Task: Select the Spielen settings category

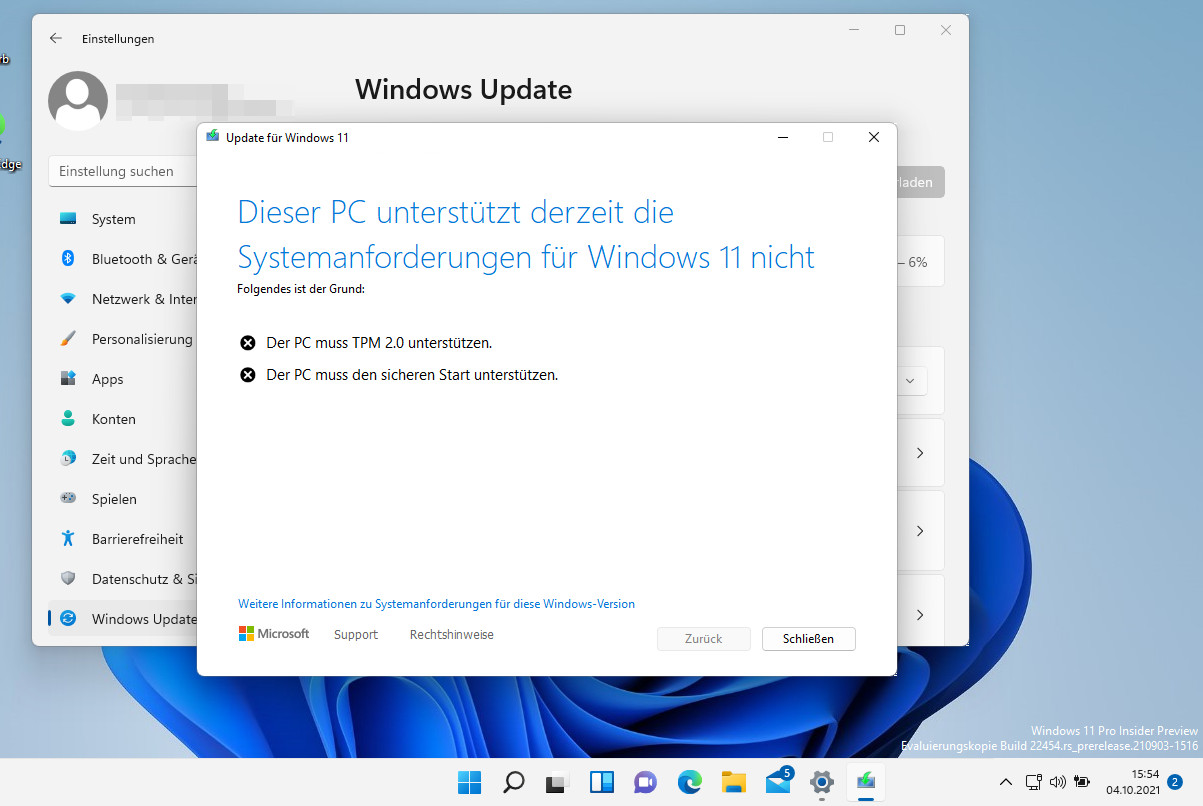Action: pyautogui.click(x=122, y=499)
